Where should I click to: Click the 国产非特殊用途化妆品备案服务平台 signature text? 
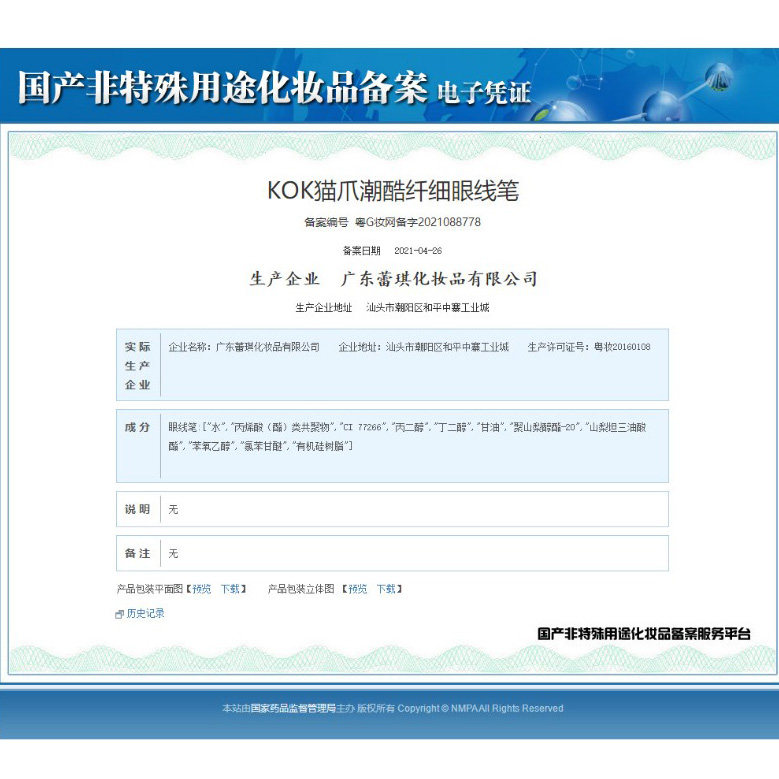point(644,634)
